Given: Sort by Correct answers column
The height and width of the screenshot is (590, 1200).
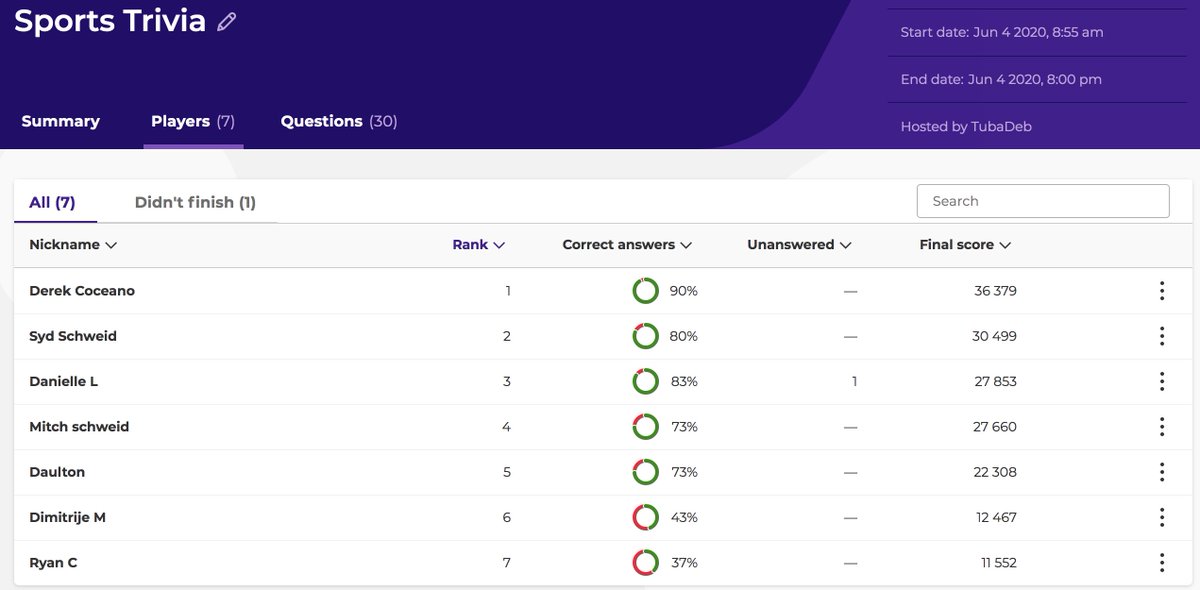Looking at the screenshot, I should click(x=627, y=245).
